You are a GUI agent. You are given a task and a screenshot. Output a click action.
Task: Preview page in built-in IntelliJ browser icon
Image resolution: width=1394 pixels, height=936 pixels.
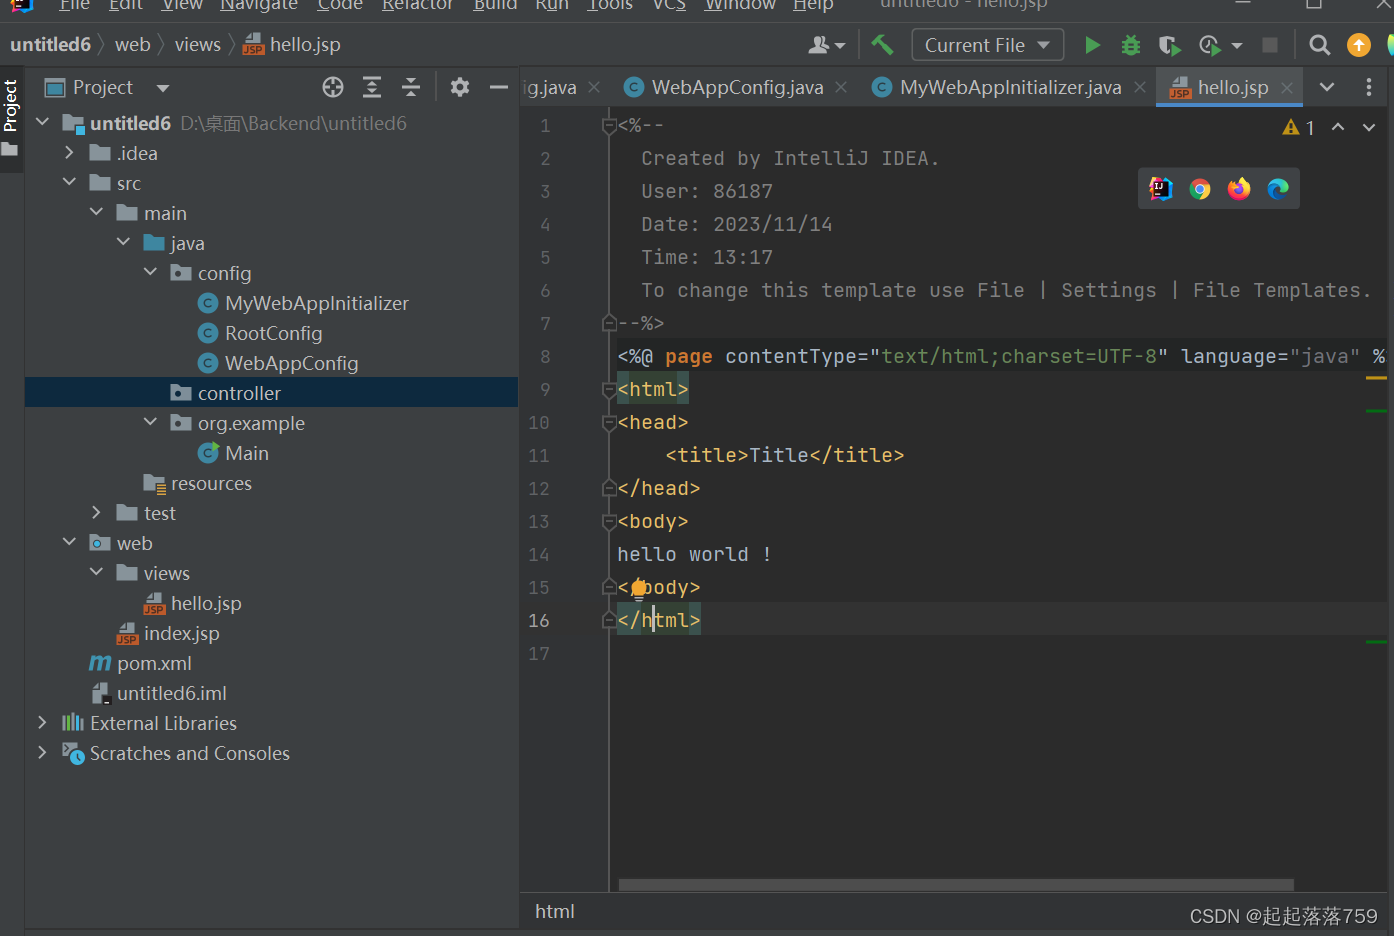click(1161, 188)
